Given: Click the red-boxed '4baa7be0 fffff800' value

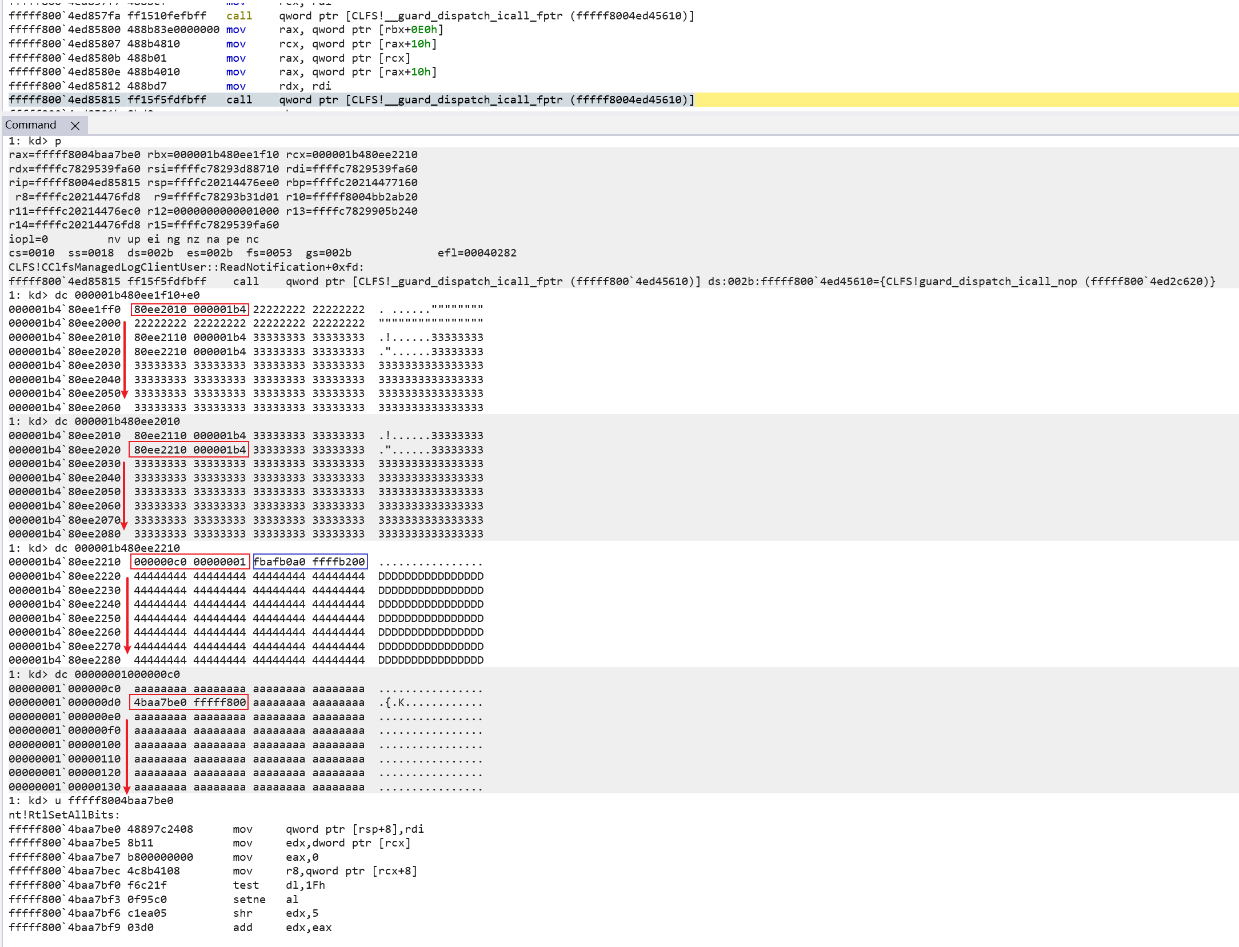Looking at the screenshot, I should tap(189, 703).
